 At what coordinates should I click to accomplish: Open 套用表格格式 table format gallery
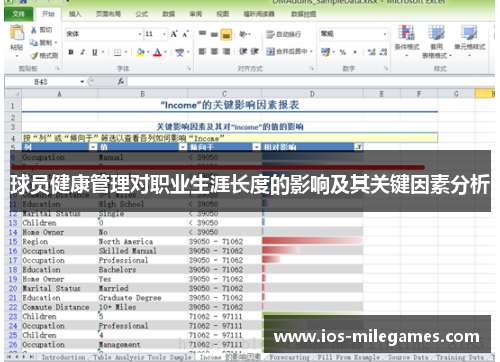436,42
